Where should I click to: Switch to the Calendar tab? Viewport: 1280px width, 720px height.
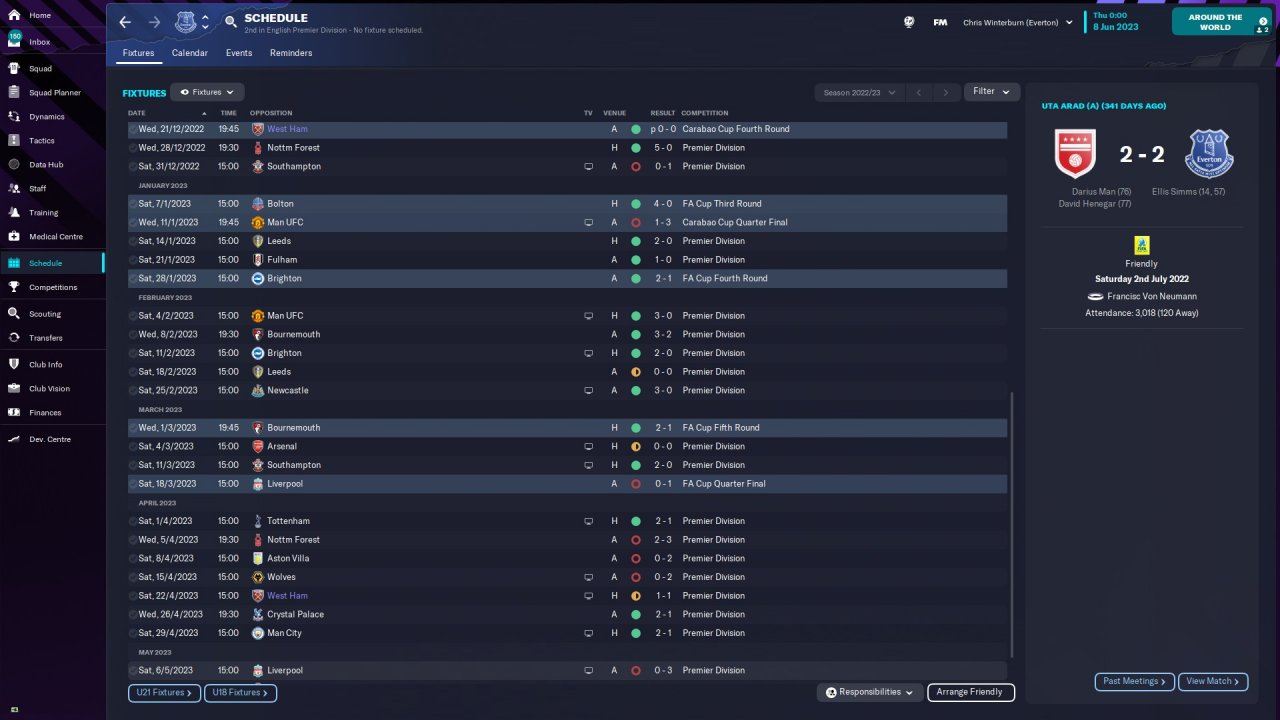click(190, 53)
